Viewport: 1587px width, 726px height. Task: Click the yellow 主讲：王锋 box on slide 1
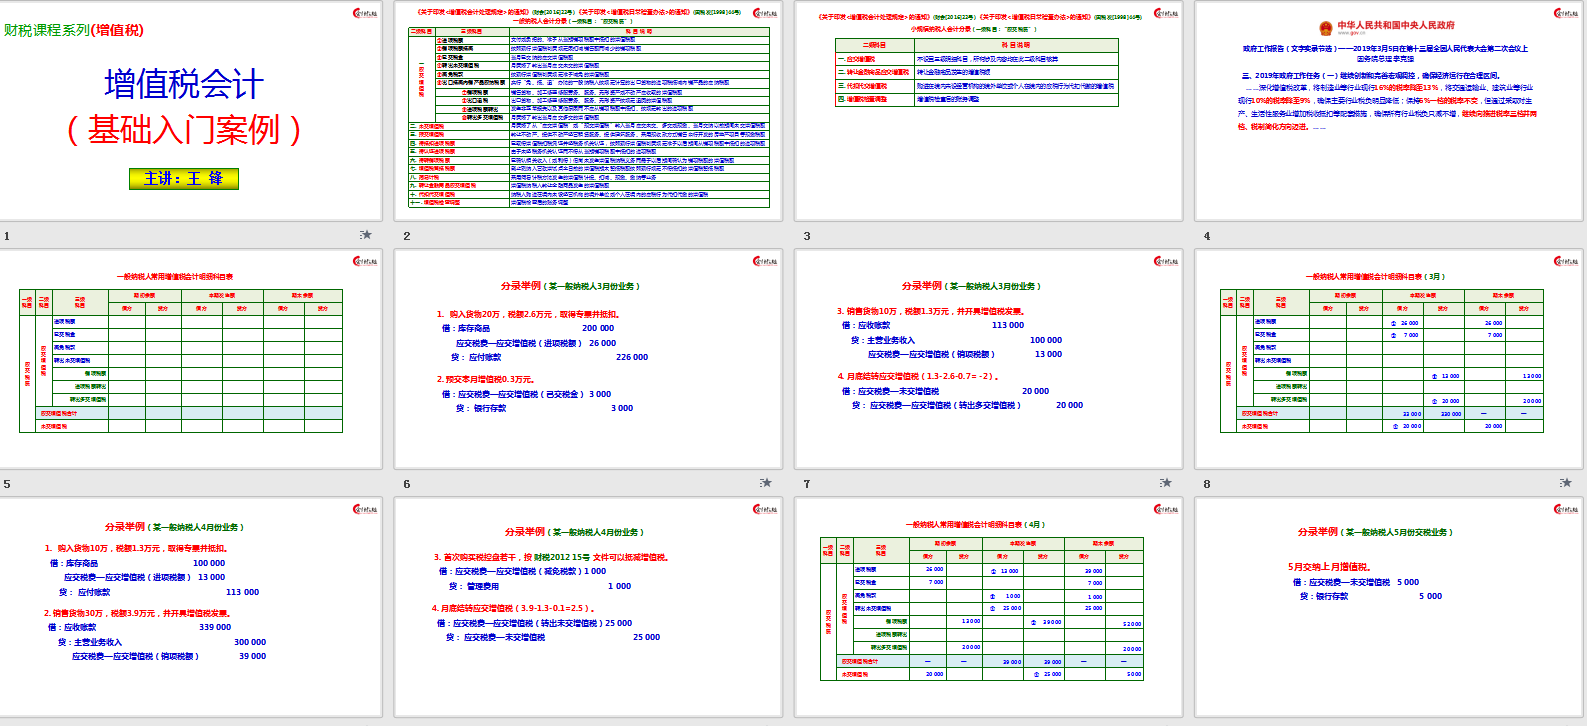coord(183,179)
